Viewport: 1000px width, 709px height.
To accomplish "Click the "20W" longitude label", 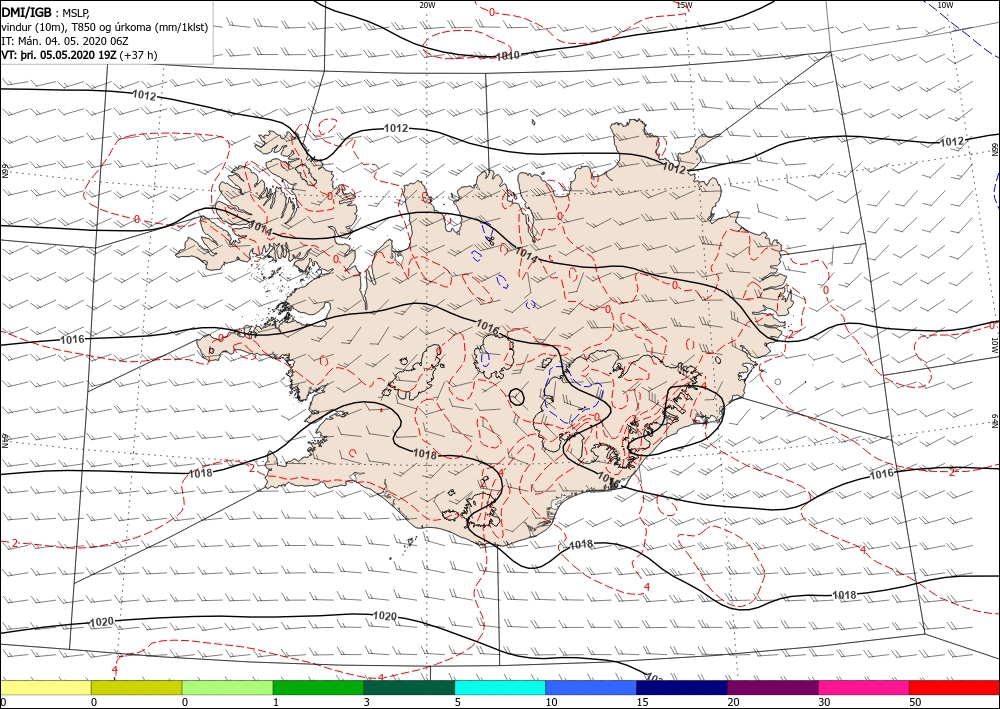I will 427,5.
